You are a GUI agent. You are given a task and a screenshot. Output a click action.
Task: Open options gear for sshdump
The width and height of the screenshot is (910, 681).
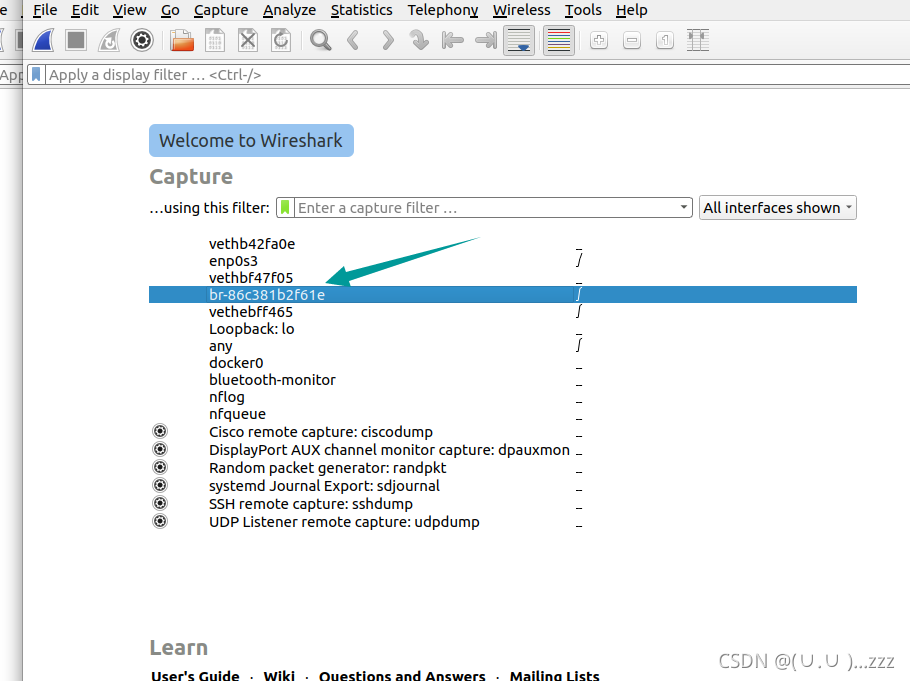[160, 503]
